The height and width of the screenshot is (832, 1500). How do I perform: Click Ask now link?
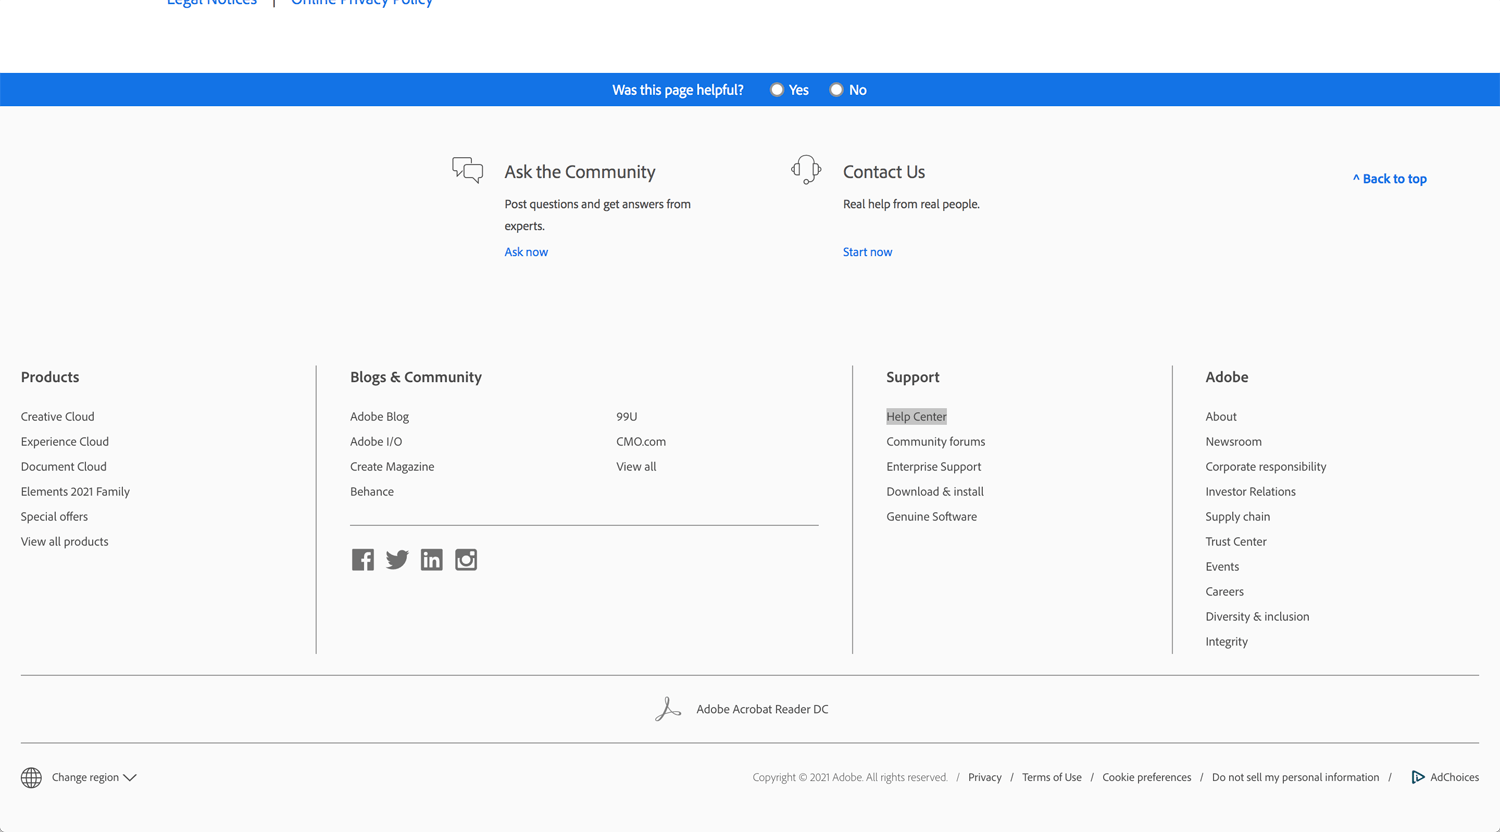click(x=526, y=252)
